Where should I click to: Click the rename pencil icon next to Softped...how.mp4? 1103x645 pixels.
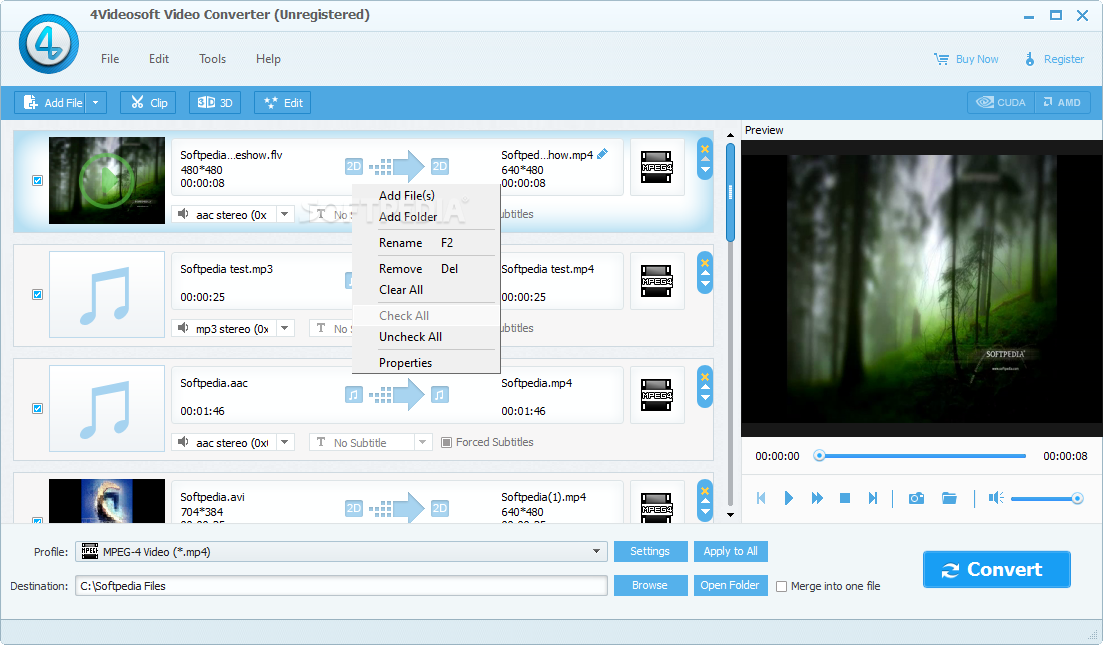tap(601, 154)
